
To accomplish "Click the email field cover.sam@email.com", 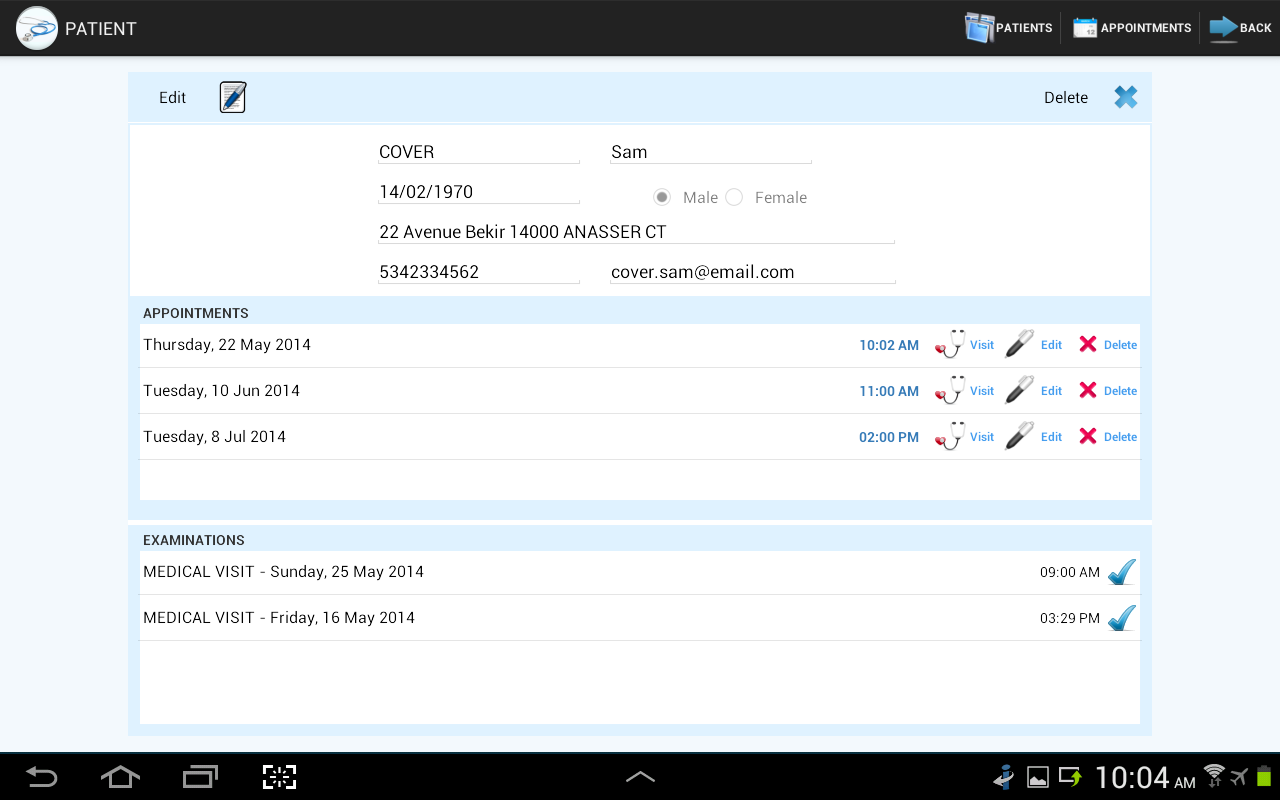I will pyautogui.click(x=753, y=272).
